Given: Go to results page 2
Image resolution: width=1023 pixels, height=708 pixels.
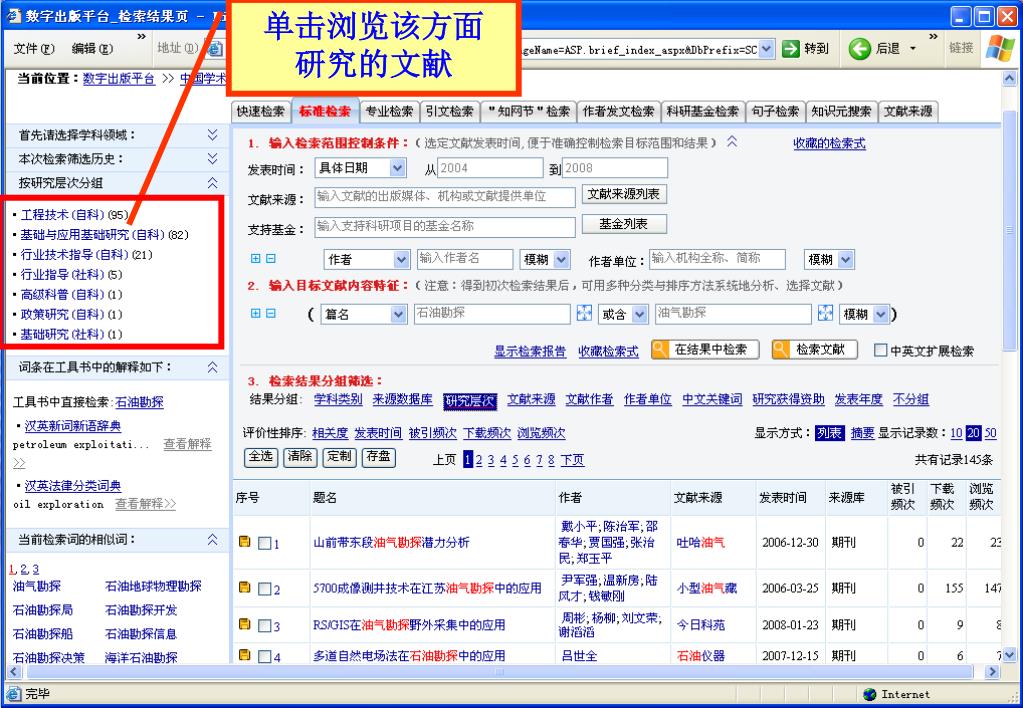Looking at the screenshot, I should 479,460.
